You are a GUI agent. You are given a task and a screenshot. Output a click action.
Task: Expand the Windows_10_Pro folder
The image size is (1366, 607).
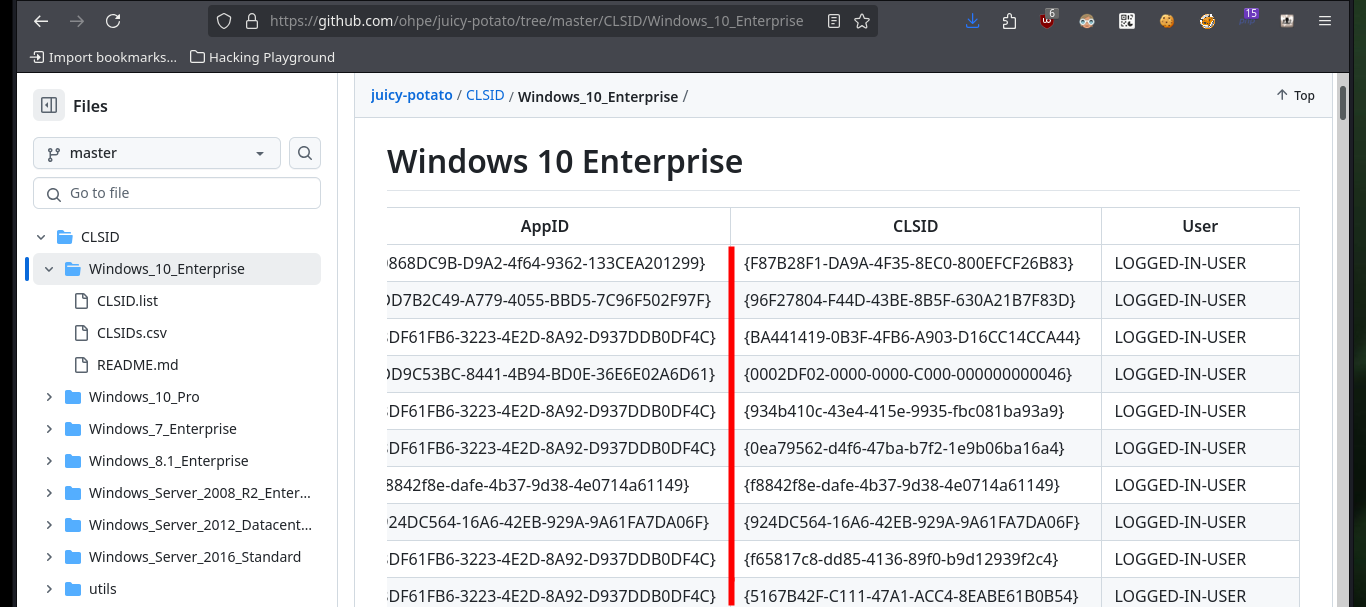(x=49, y=397)
